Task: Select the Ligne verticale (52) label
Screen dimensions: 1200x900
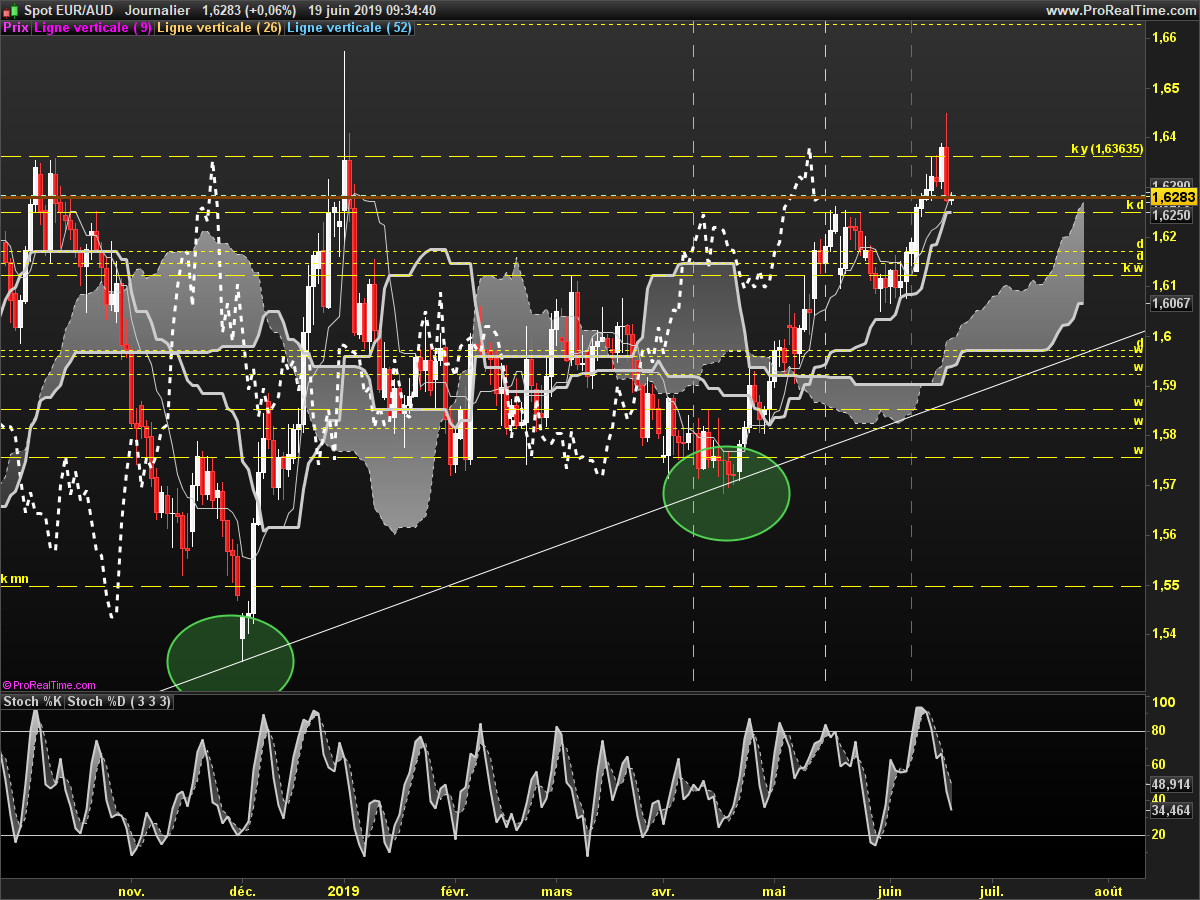Action: (349, 28)
